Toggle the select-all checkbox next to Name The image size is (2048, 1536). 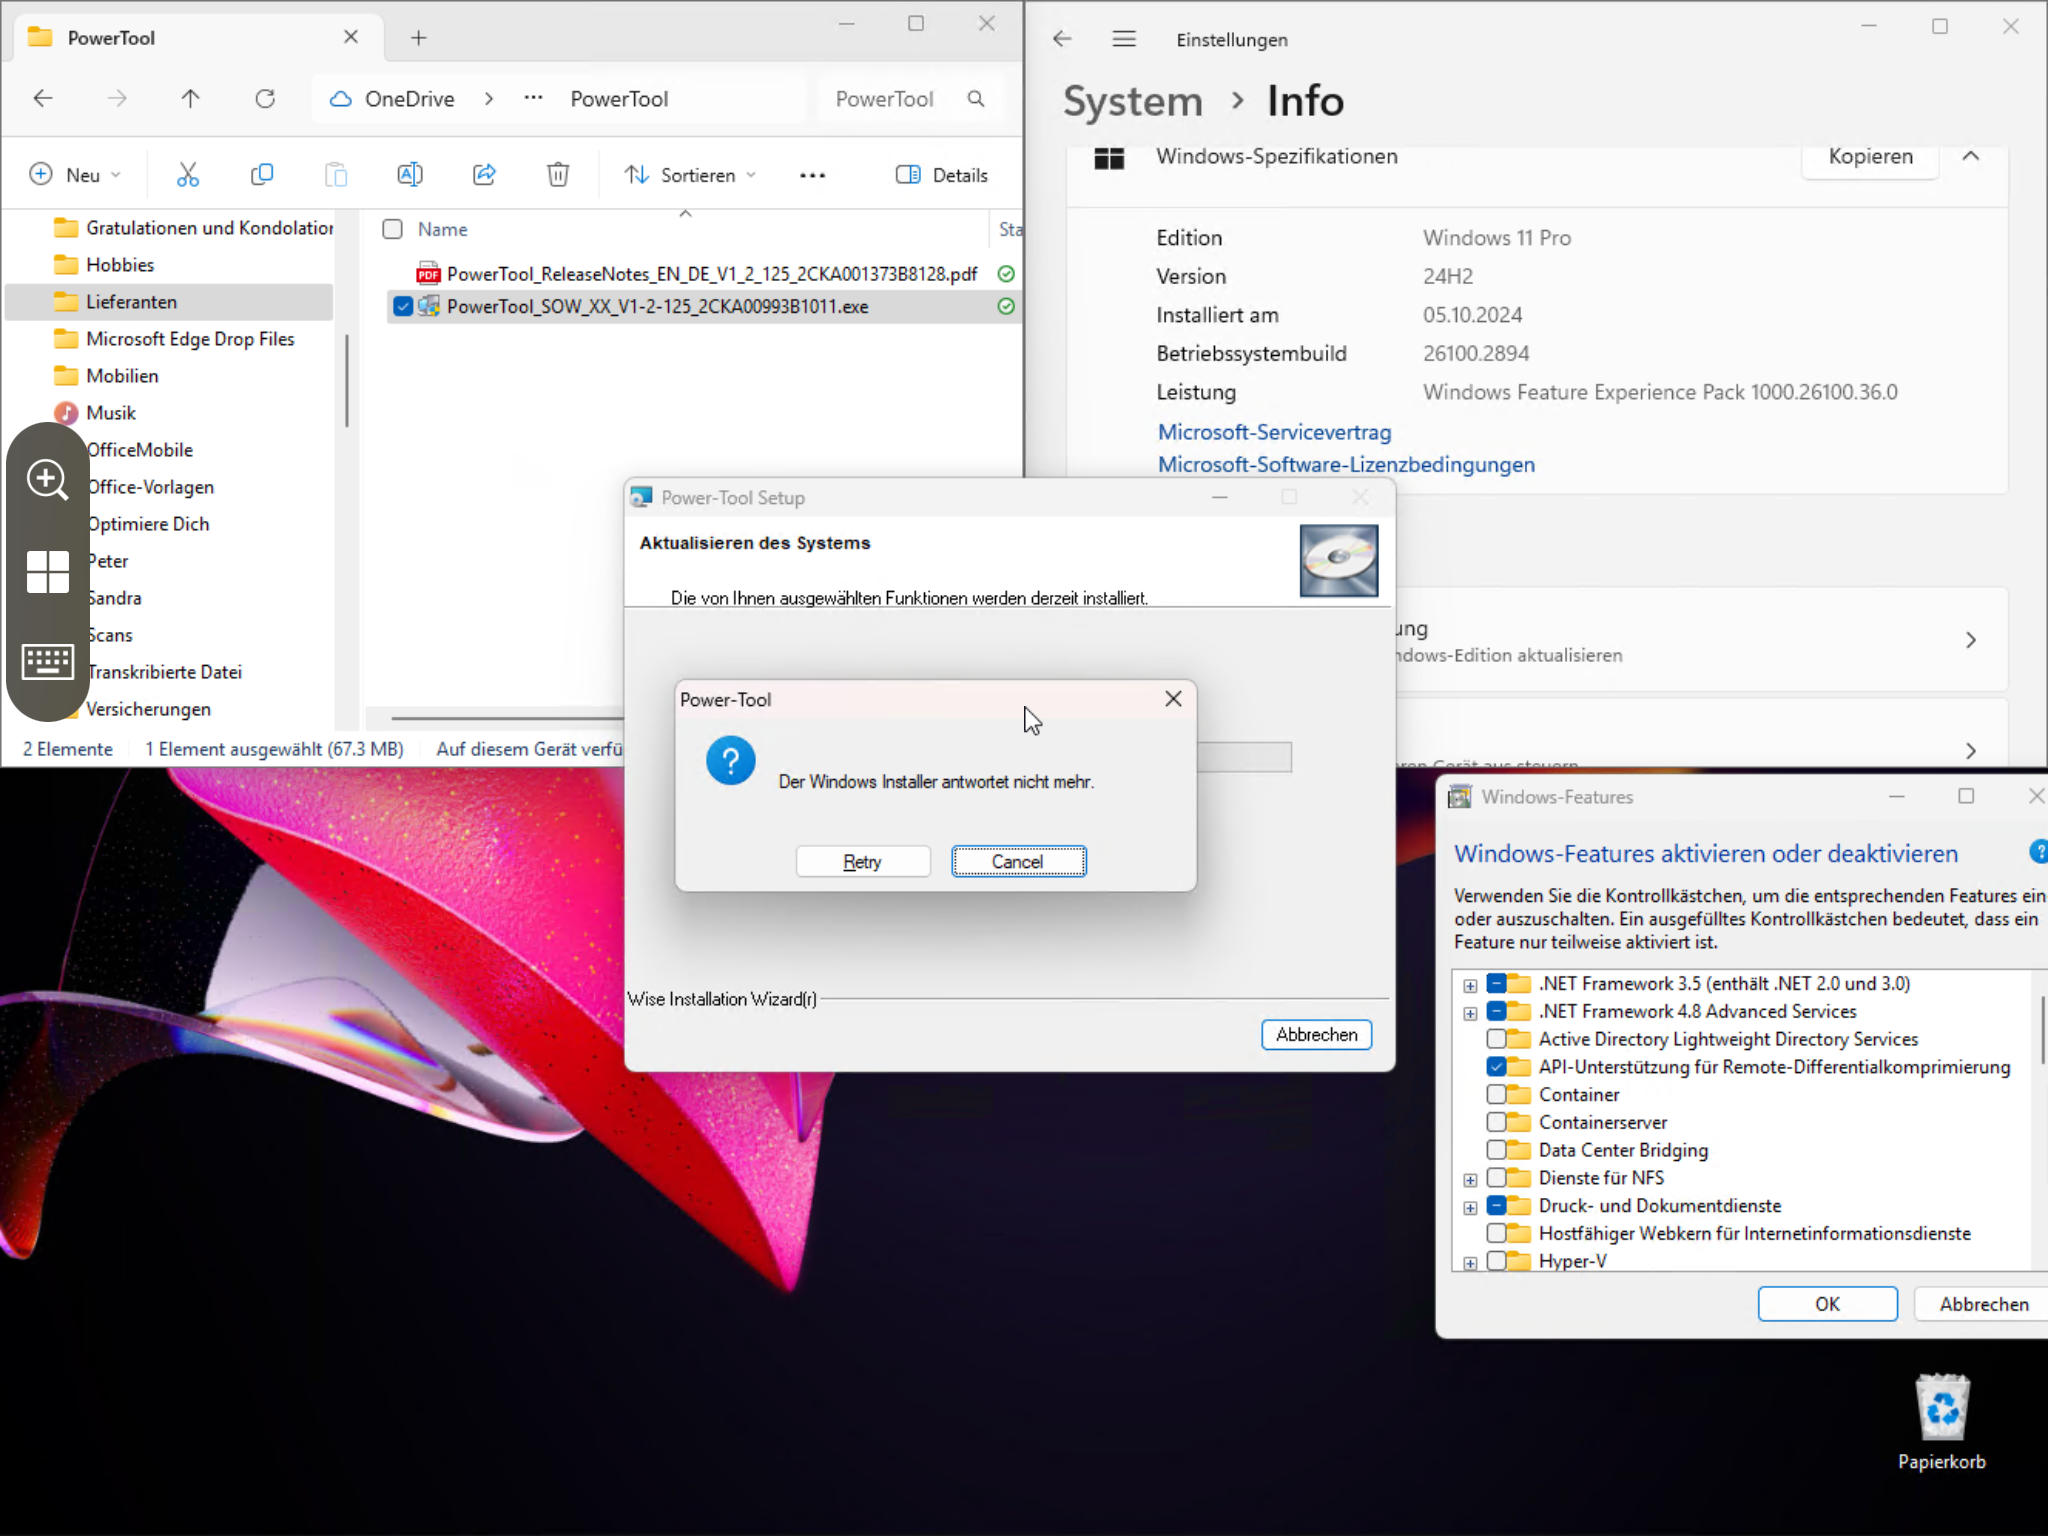pos(393,229)
